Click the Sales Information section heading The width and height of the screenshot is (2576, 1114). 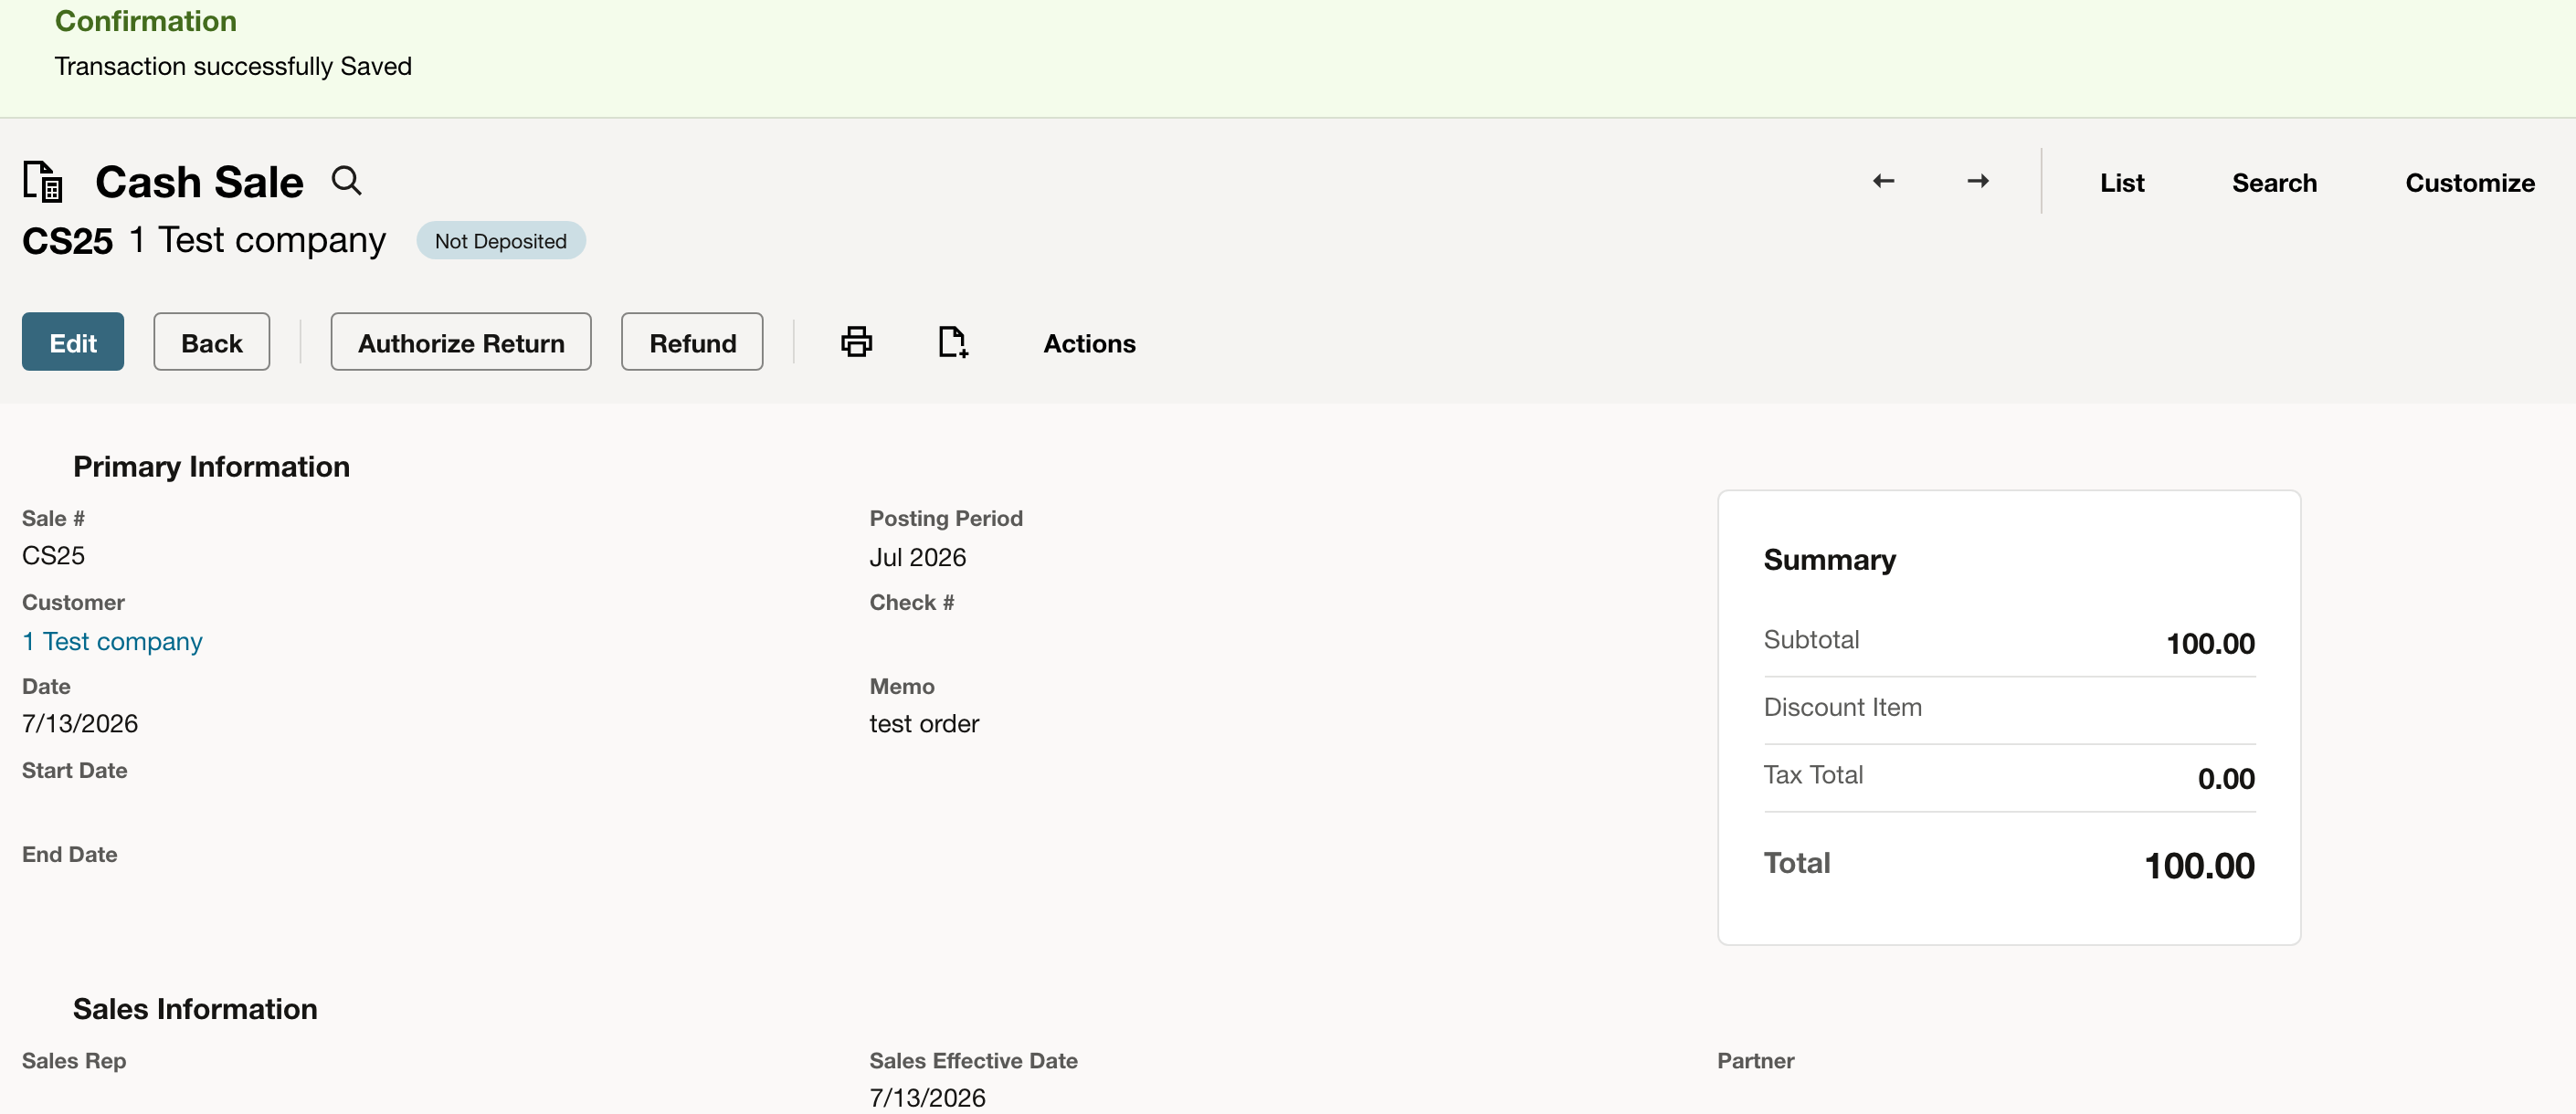point(195,1008)
